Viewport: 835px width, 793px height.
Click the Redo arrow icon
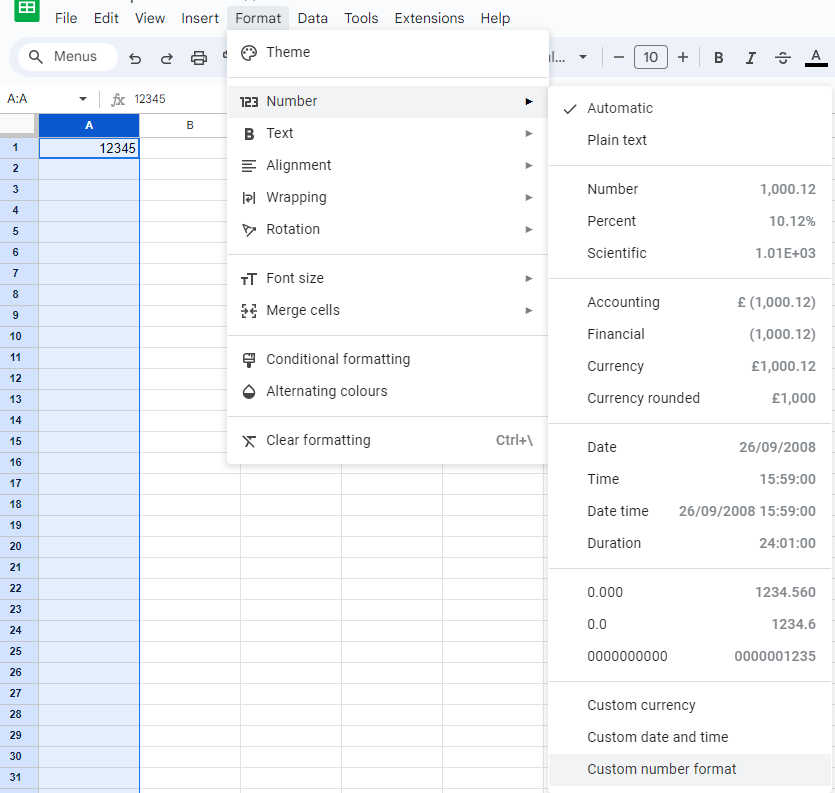pyautogui.click(x=167, y=58)
